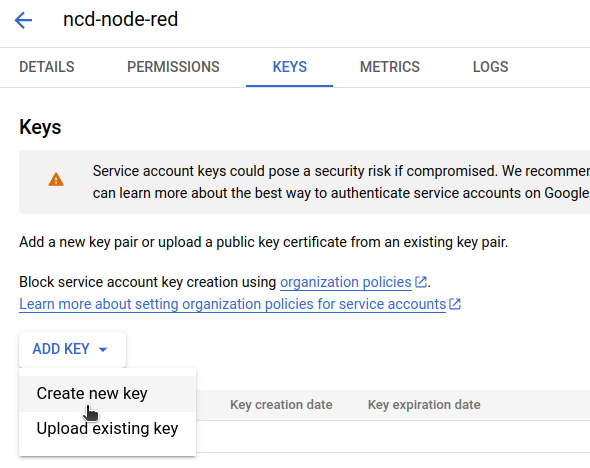Sort by Key expiration date column

424,405
